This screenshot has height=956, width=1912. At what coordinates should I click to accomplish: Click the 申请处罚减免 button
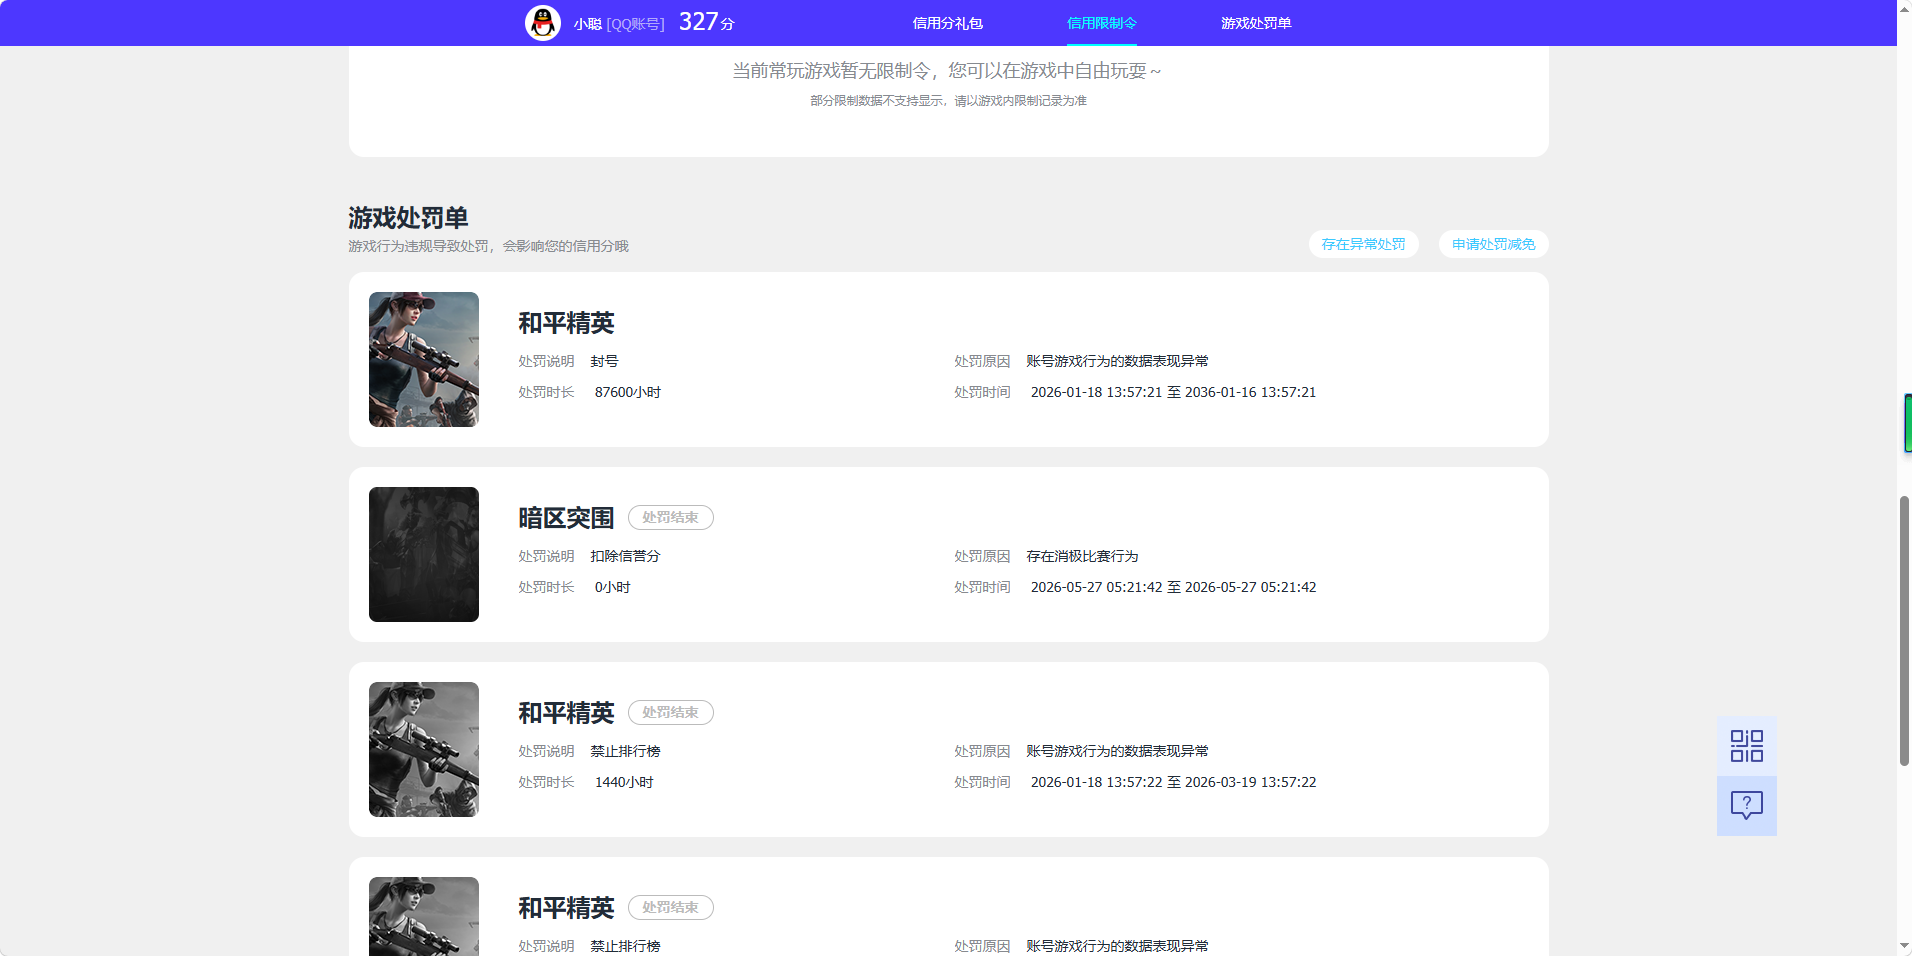tap(1494, 244)
